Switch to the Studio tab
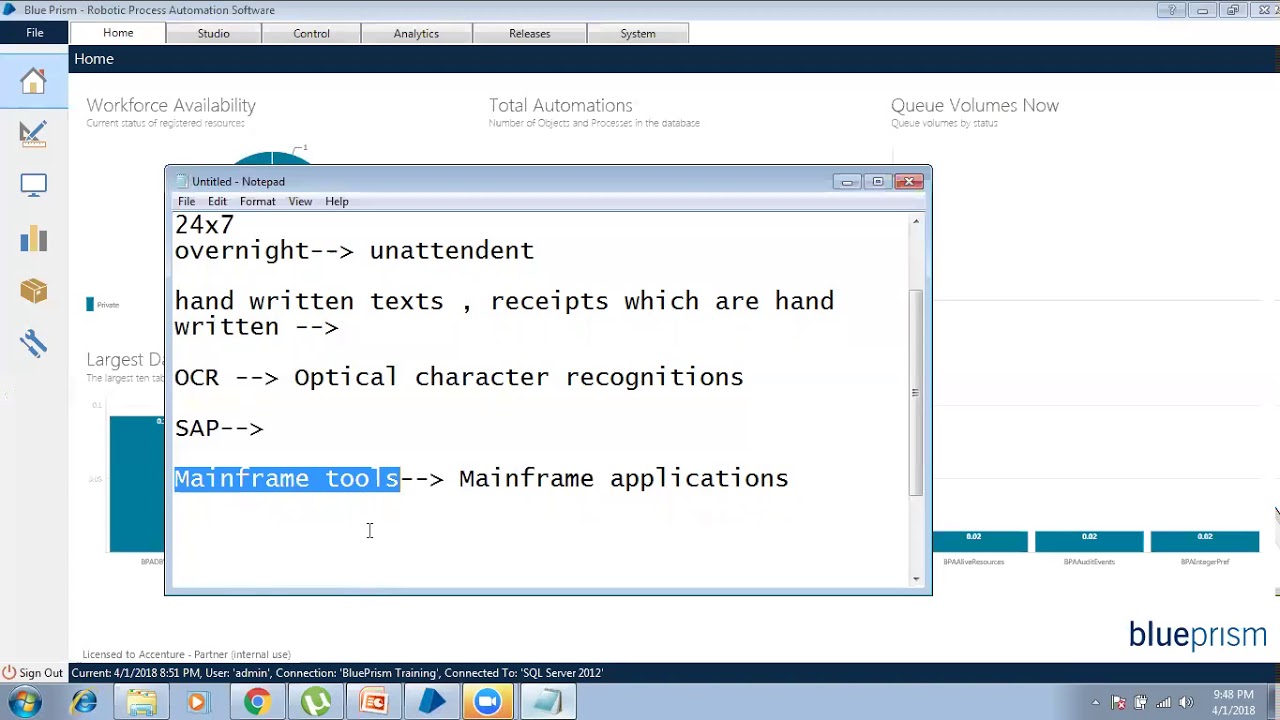The width and height of the screenshot is (1280, 720). (214, 34)
